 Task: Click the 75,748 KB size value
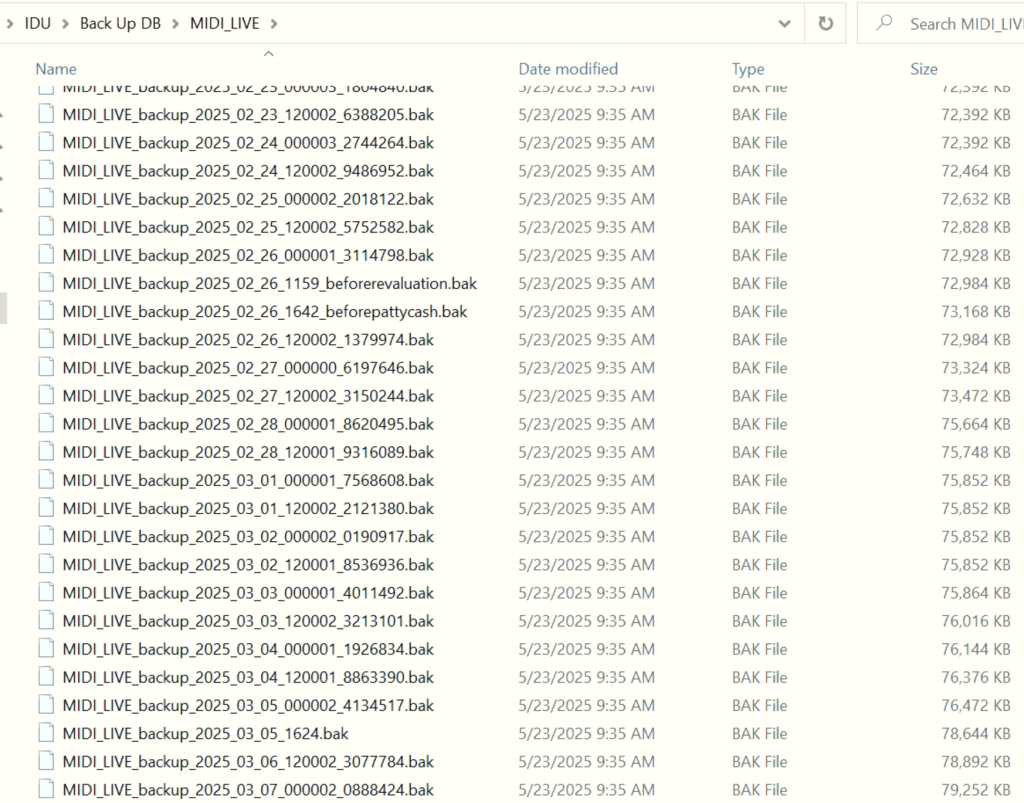[x=976, y=452]
